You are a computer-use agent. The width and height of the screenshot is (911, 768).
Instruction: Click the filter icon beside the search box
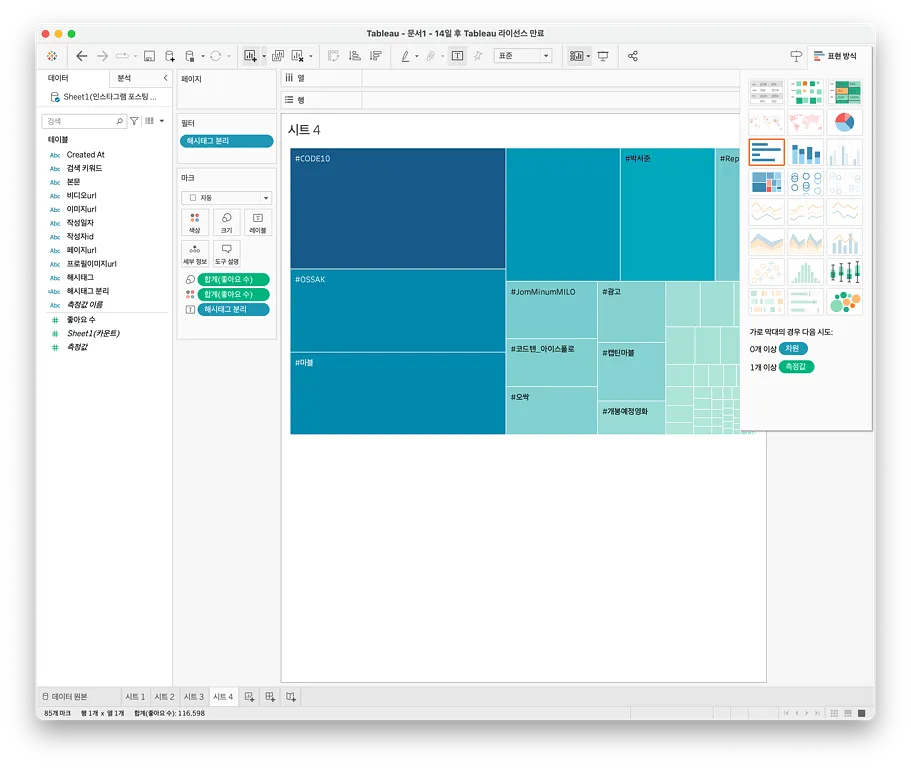pyautogui.click(x=135, y=121)
